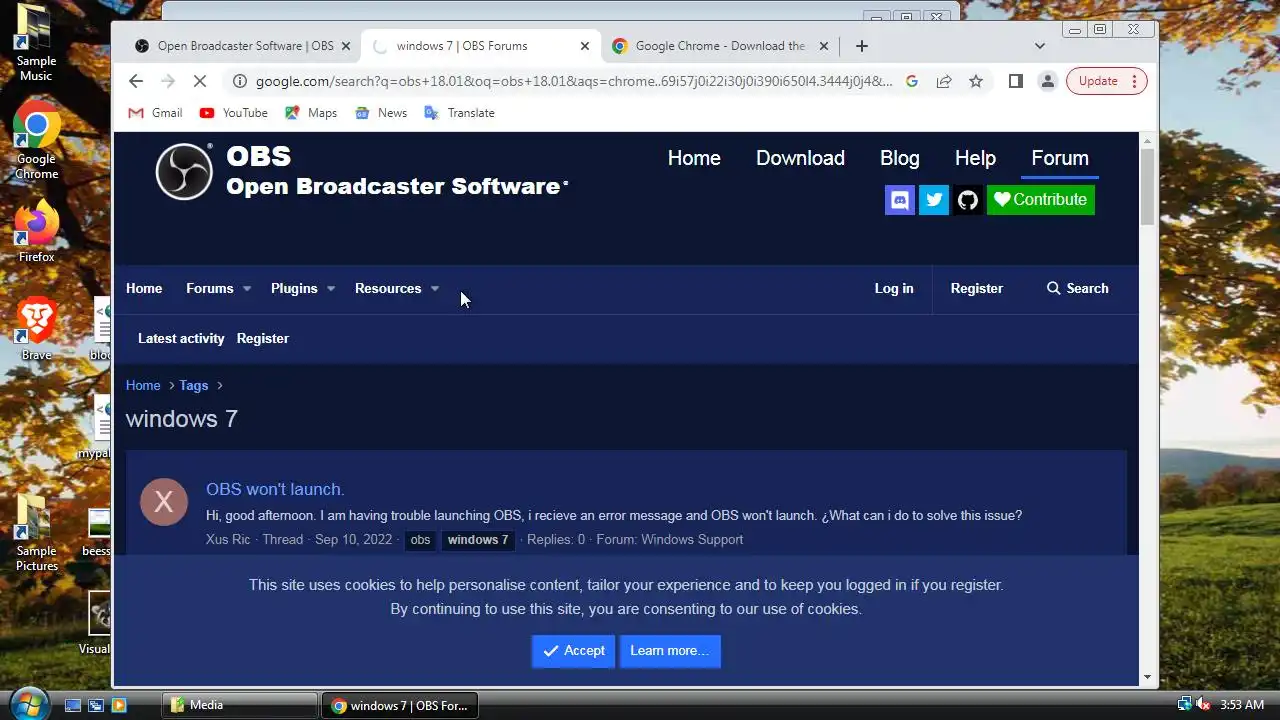
Task: Click Register next to Latest activity
Action: pos(263,338)
